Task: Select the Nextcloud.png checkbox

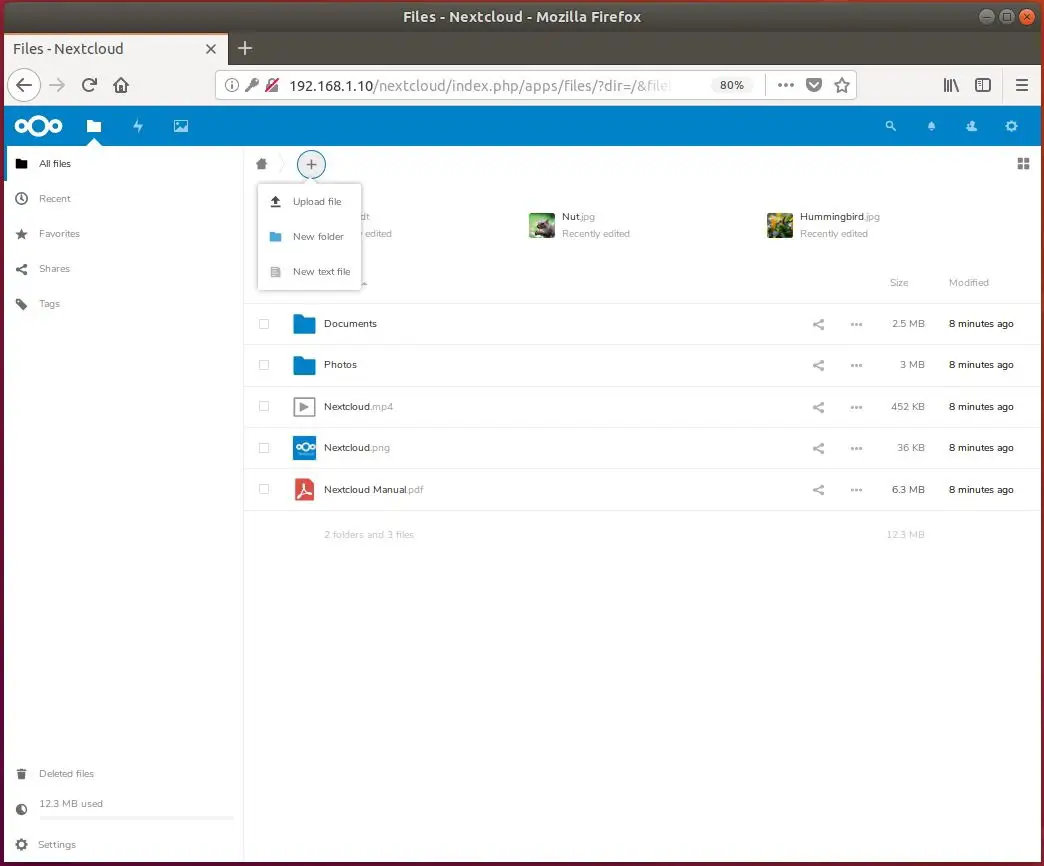Action: click(x=264, y=448)
